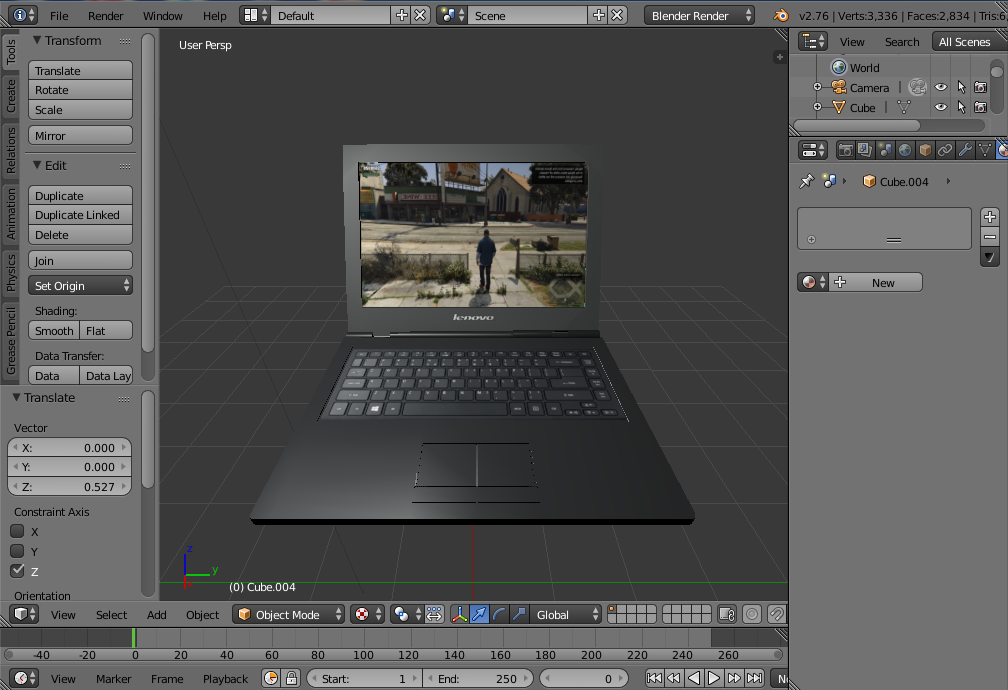Open the Render Layers properties tab

pyautogui.click(x=865, y=150)
